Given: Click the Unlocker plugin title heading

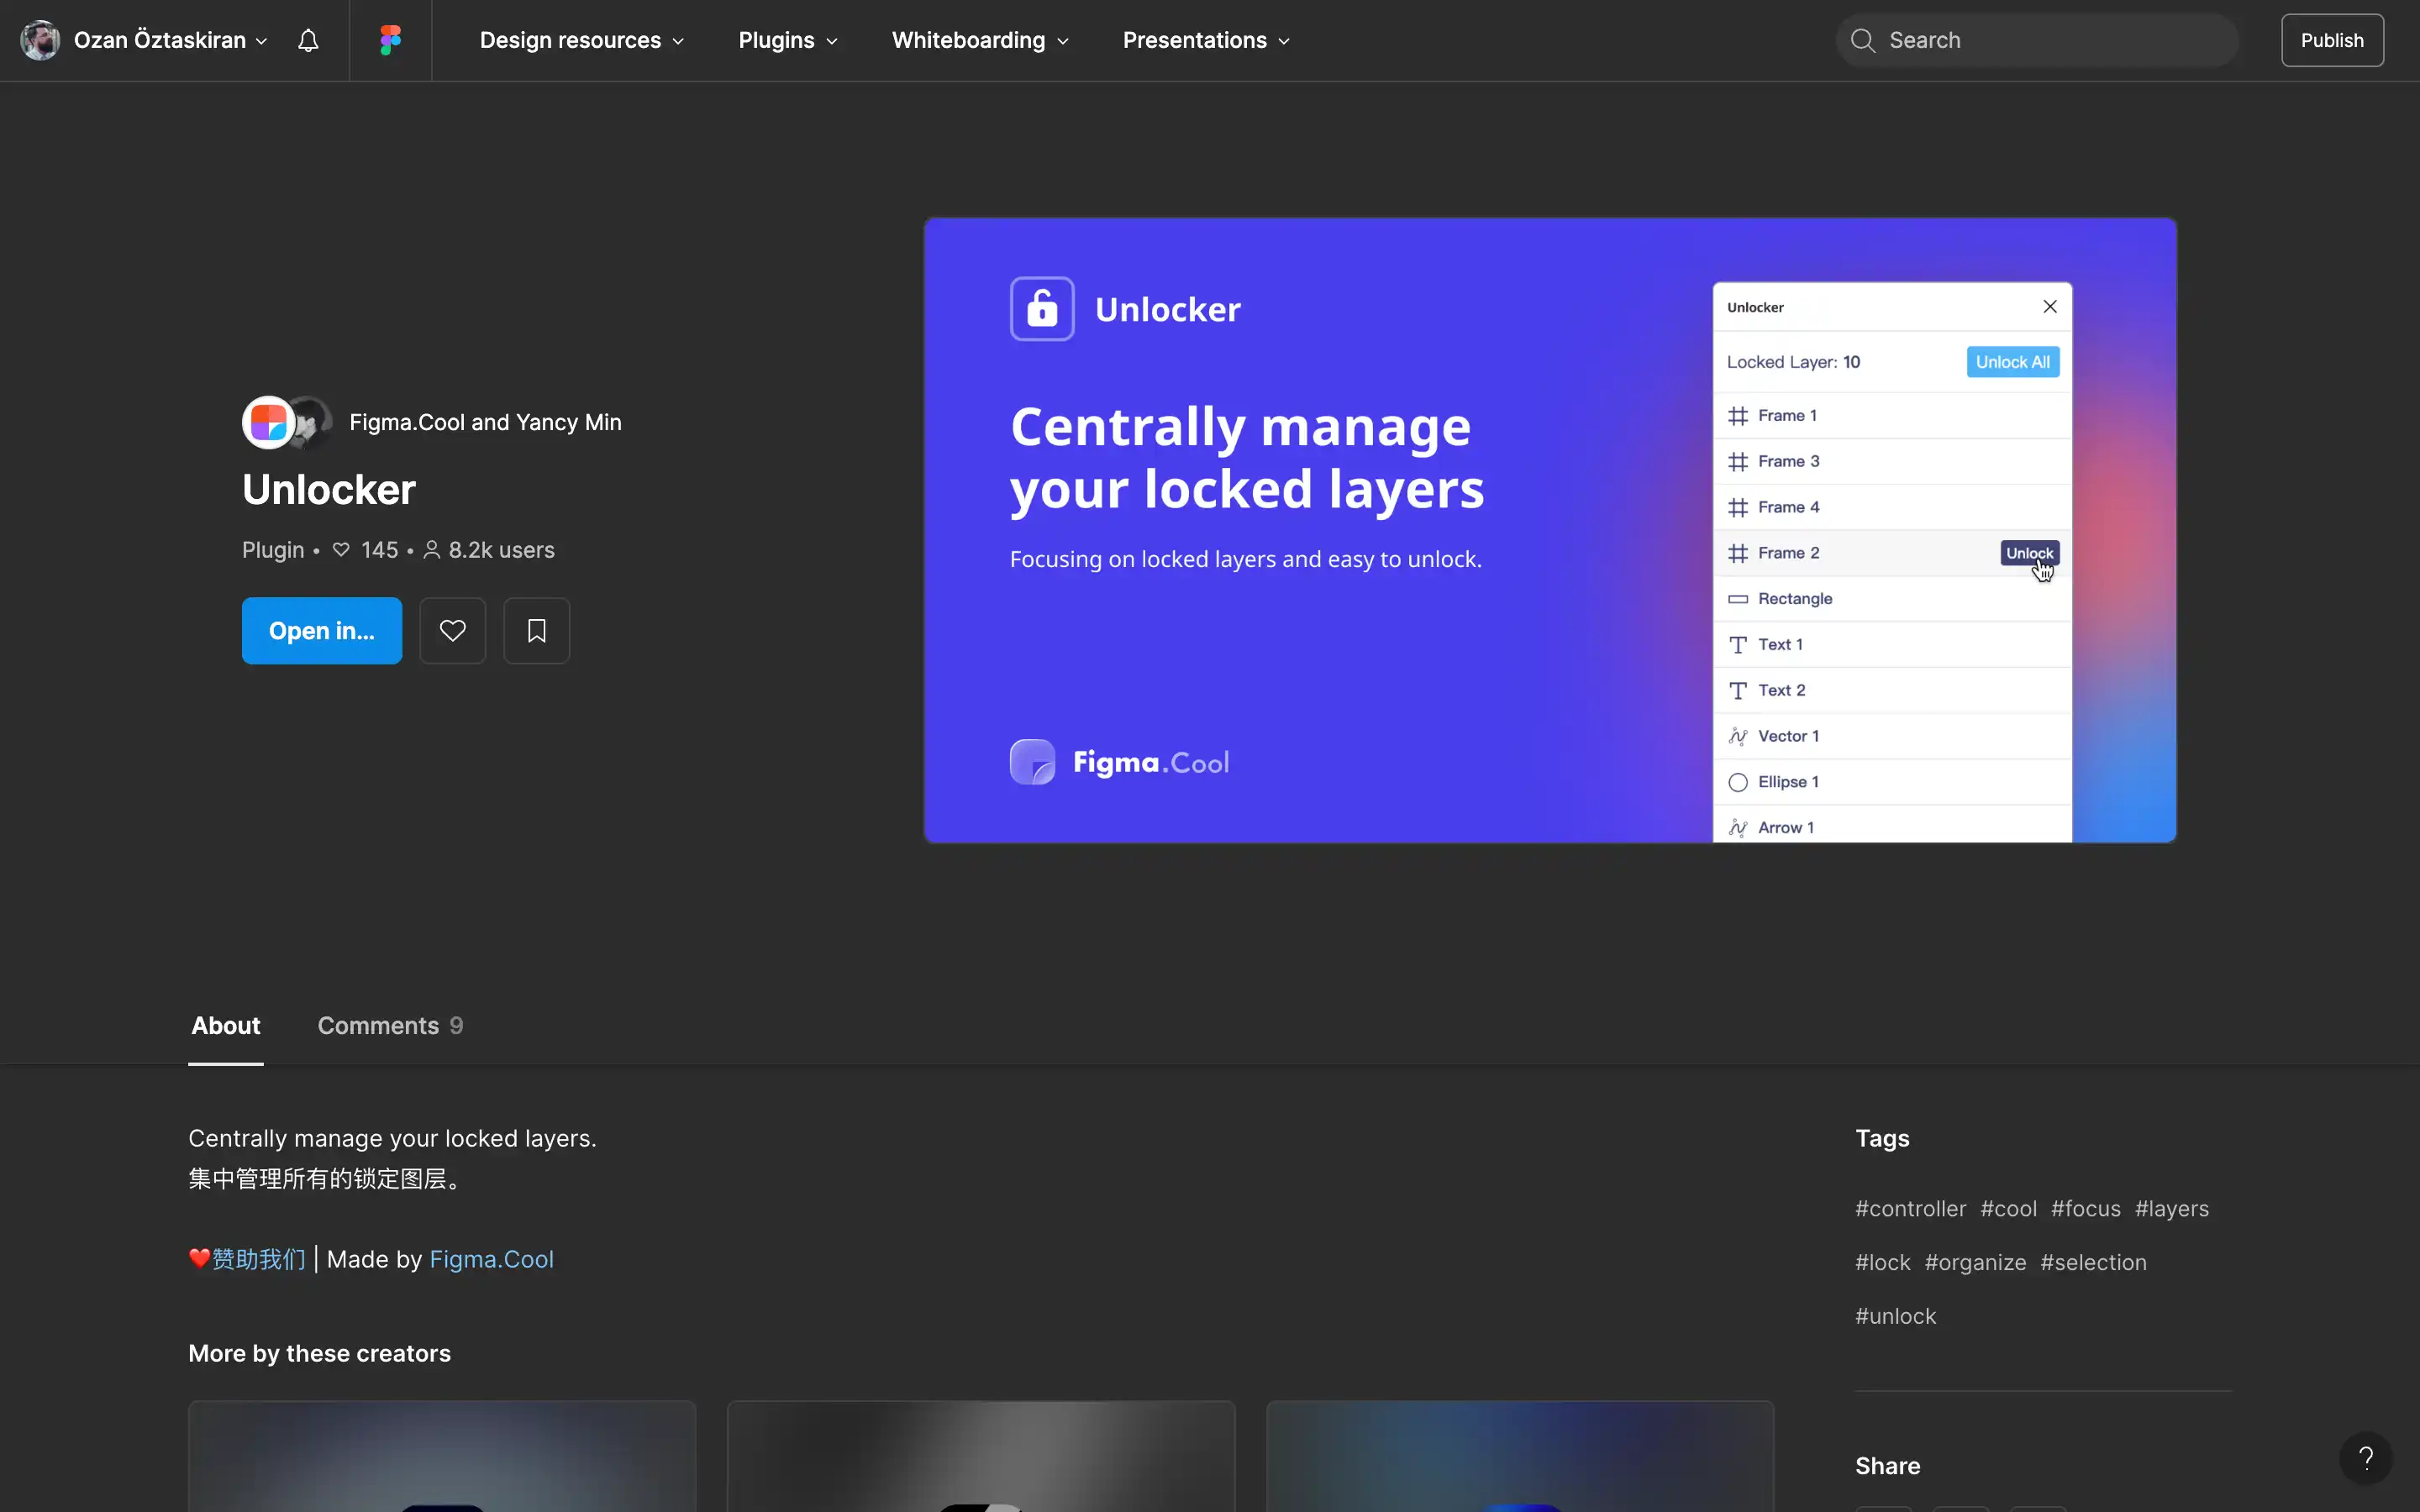Looking at the screenshot, I should click(329, 489).
